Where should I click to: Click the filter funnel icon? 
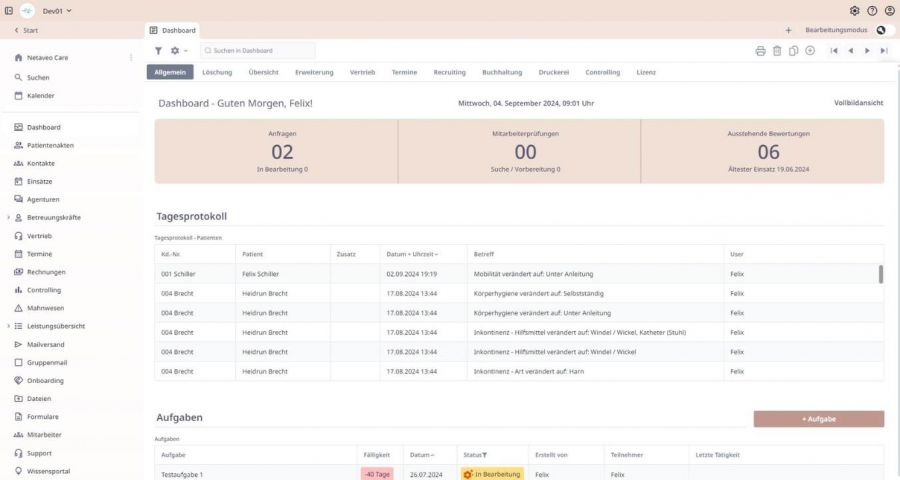(158, 50)
